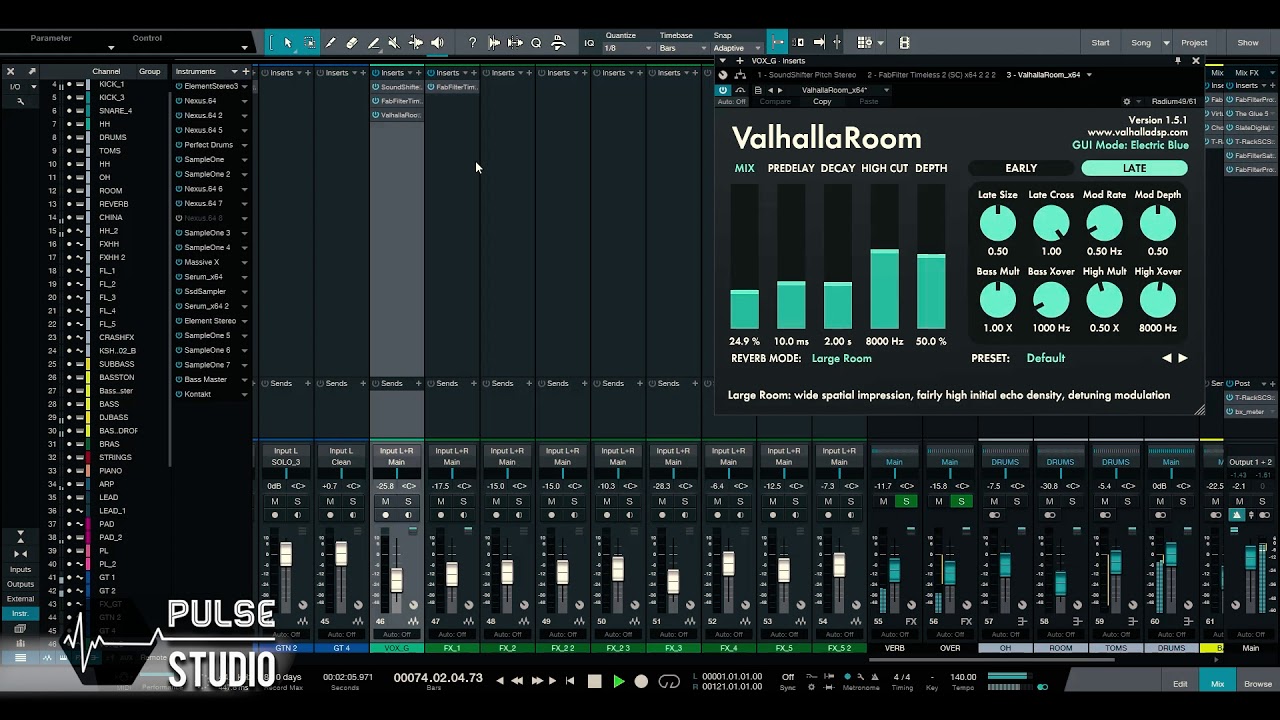The height and width of the screenshot is (720, 1280).
Task: Select the Listen speaker tool
Action: 437,43
